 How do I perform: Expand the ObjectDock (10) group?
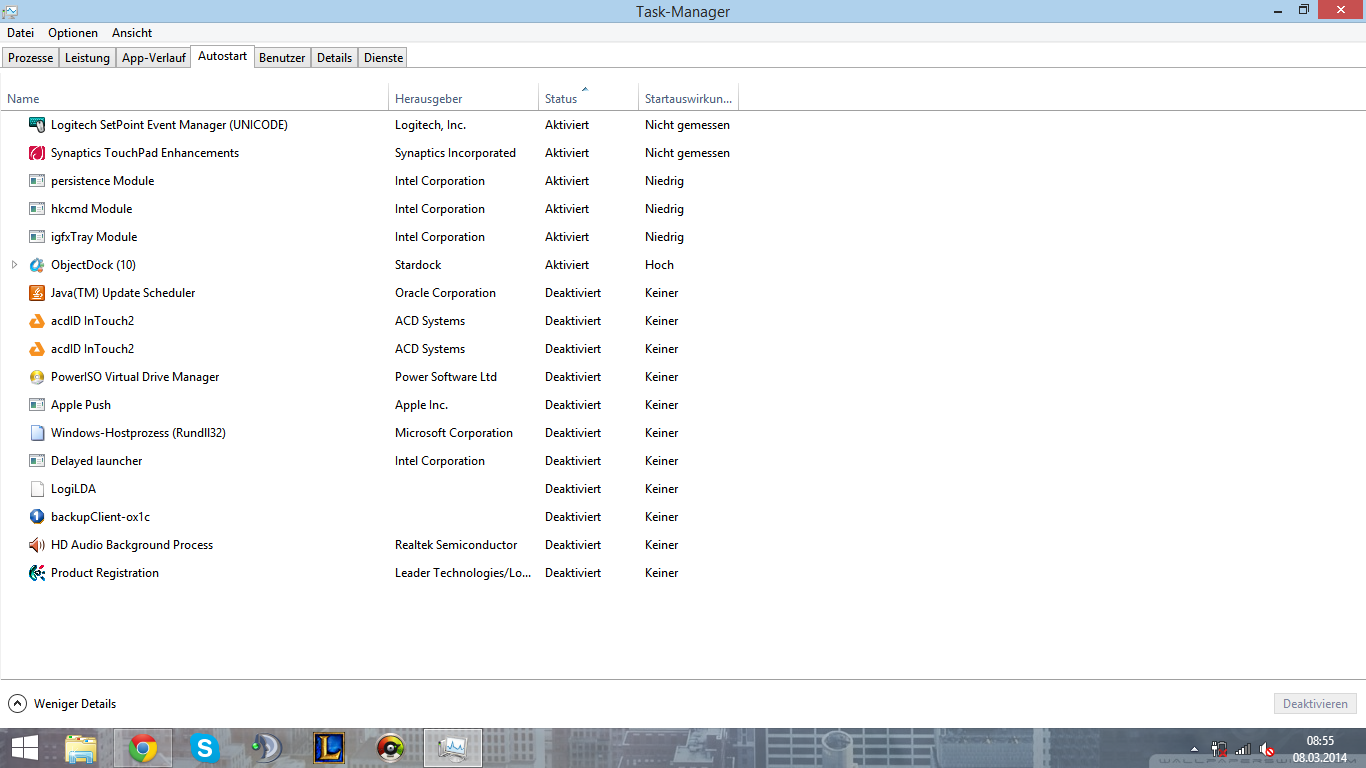pyautogui.click(x=14, y=265)
